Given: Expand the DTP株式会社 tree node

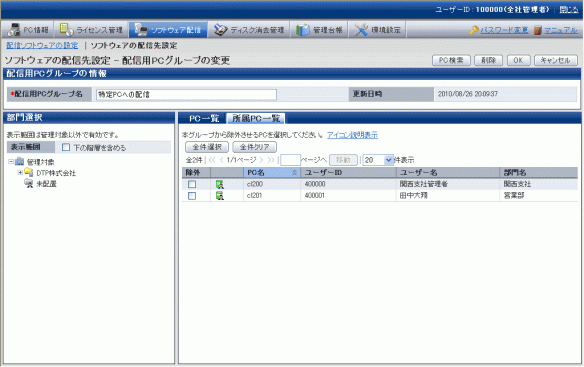Looking at the screenshot, I should click(20, 173).
